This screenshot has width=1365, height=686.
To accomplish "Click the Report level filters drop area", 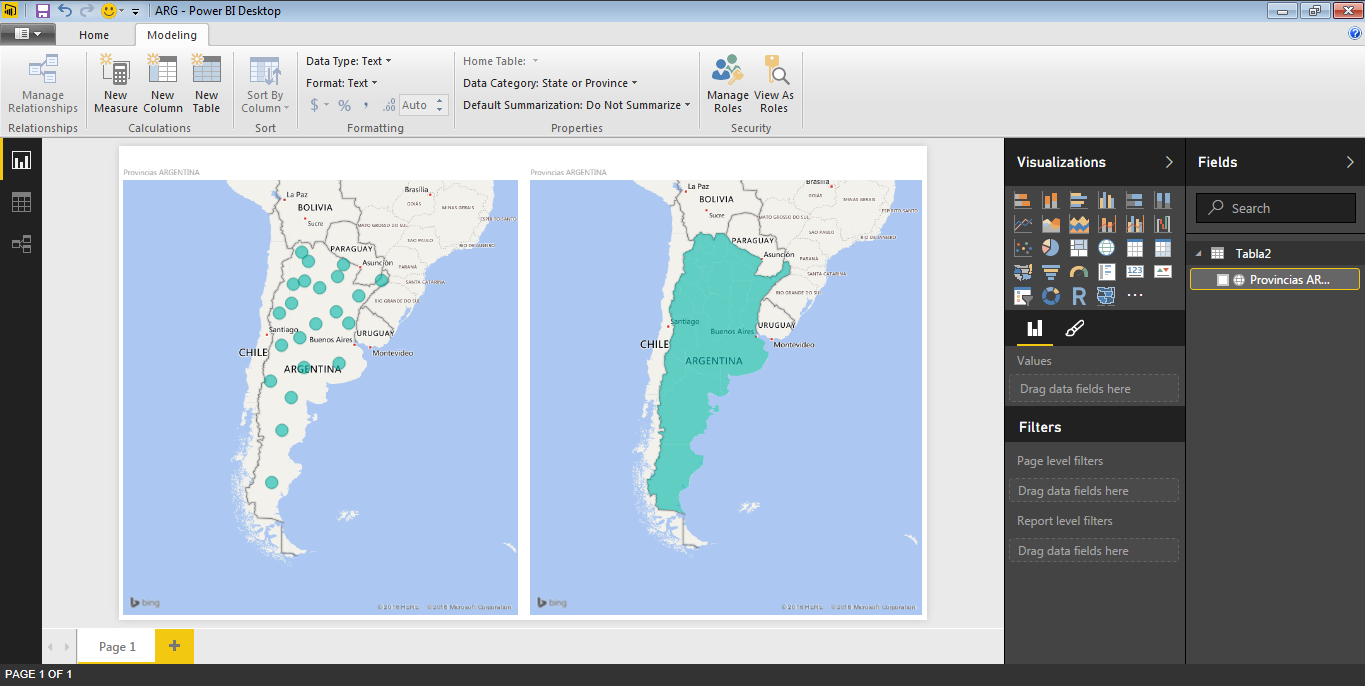I will [x=1094, y=551].
